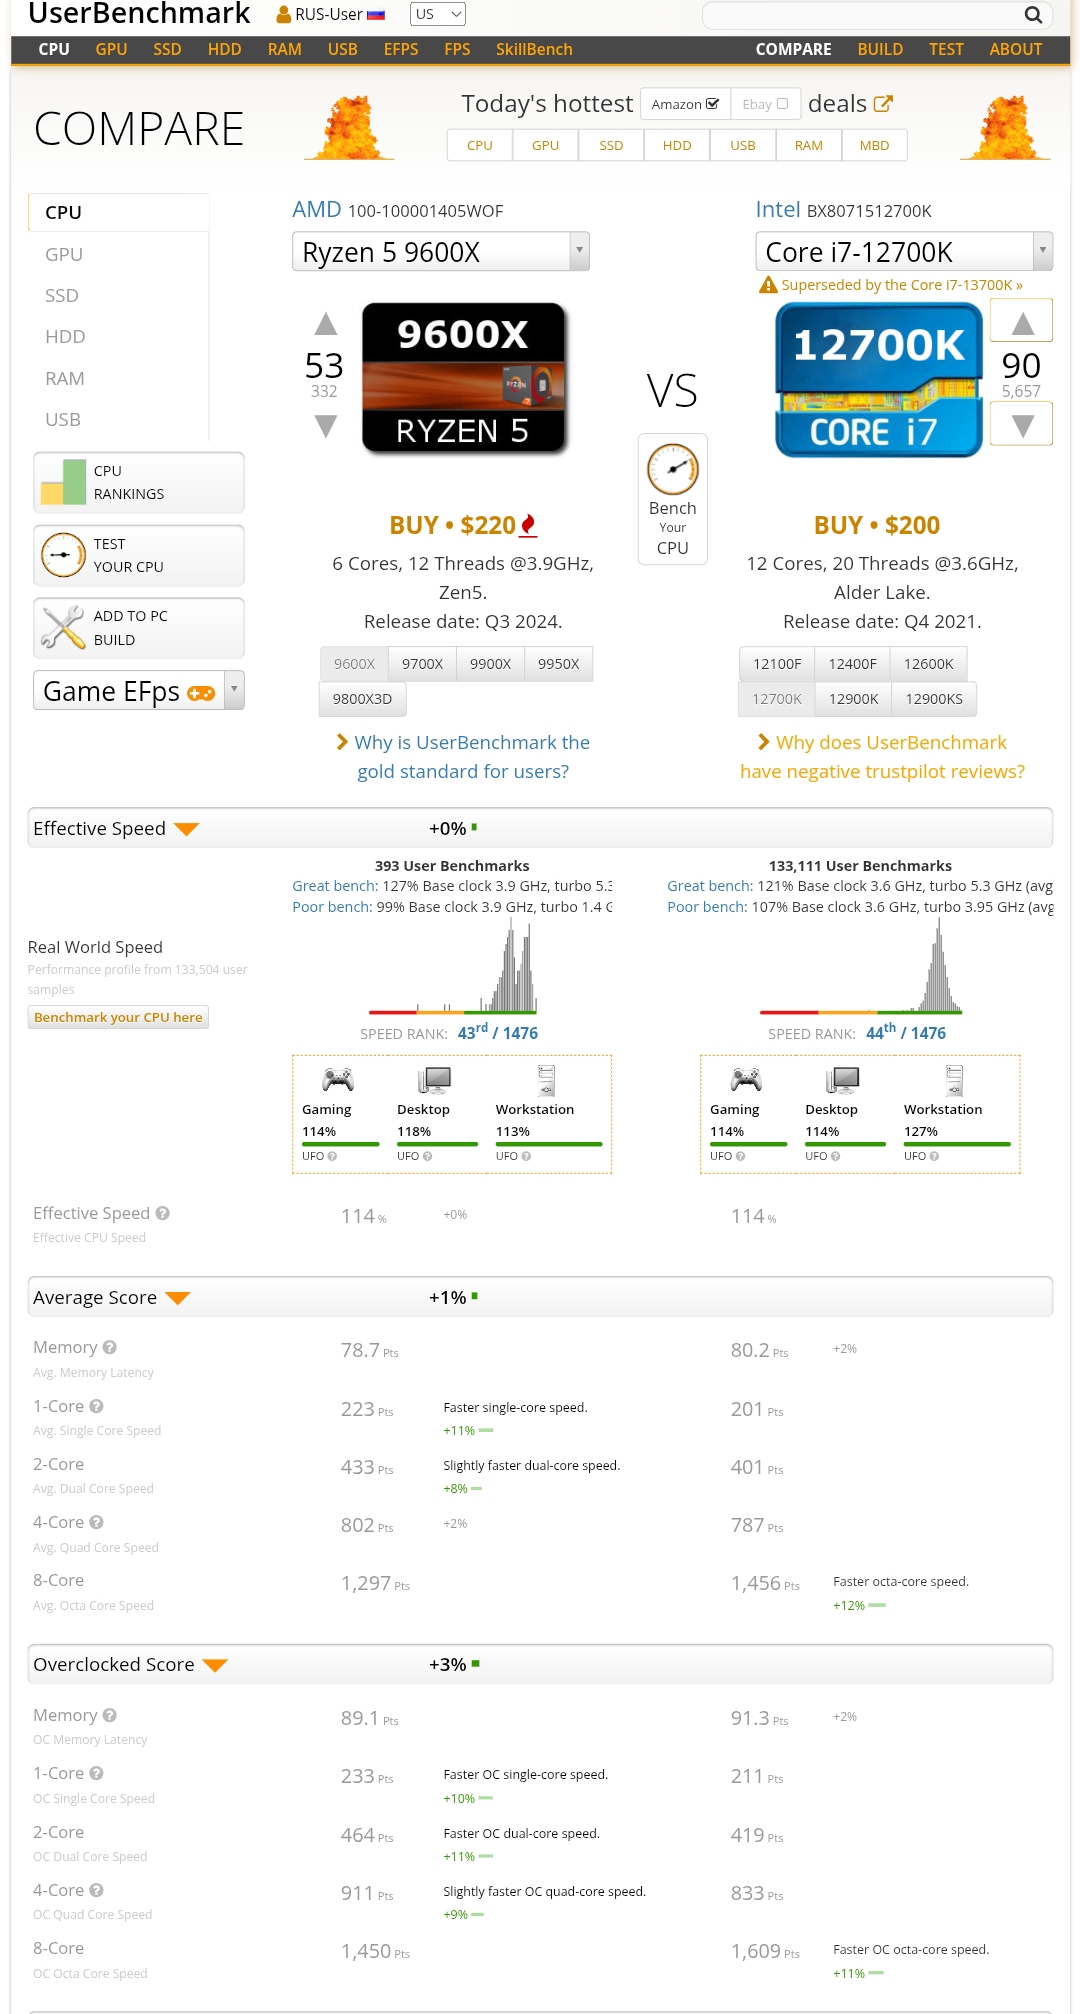Screen dimensions: 1080x2014
Task: Open negative trustpilot reviews link
Action: pos(882,757)
